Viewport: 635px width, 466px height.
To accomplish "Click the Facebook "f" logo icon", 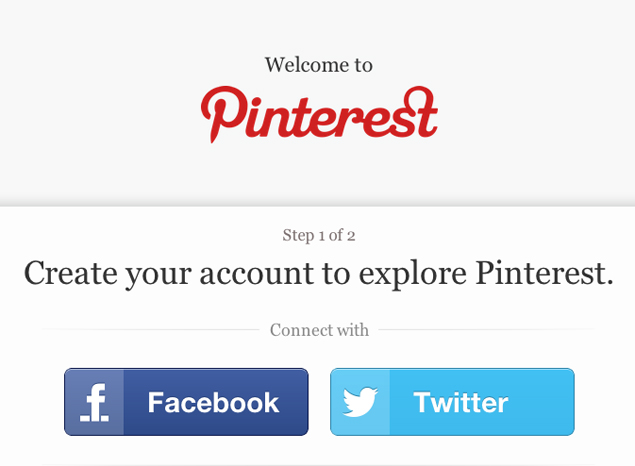I will point(95,402).
